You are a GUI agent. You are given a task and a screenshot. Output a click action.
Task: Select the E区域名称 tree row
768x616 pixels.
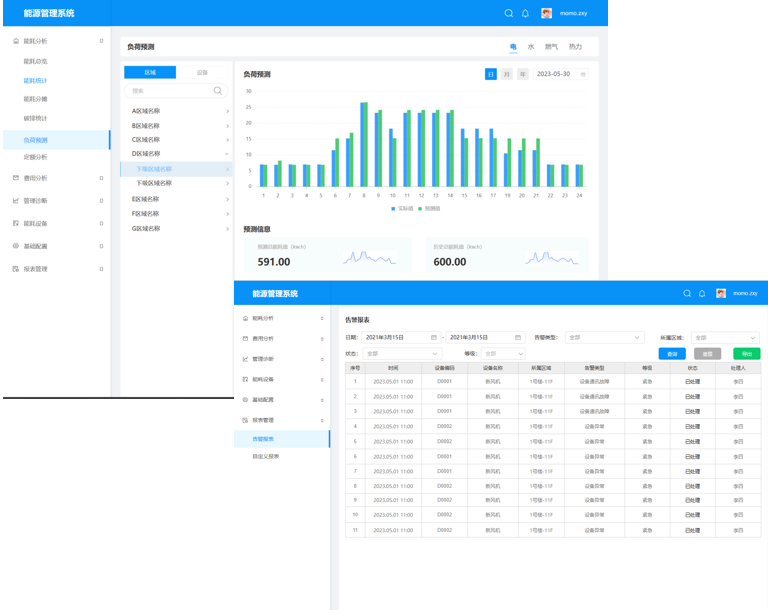click(176, 199)
